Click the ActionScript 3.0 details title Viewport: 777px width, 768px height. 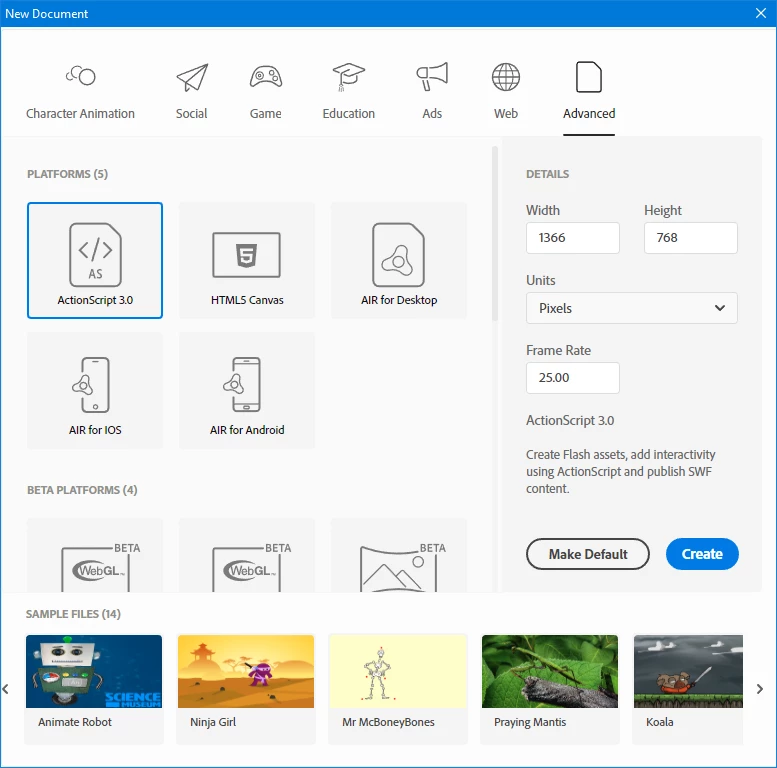[x=570, y=421]
